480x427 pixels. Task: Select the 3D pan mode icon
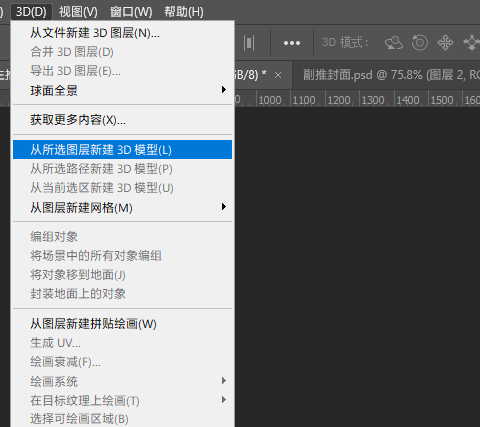[x=445, y=43]
